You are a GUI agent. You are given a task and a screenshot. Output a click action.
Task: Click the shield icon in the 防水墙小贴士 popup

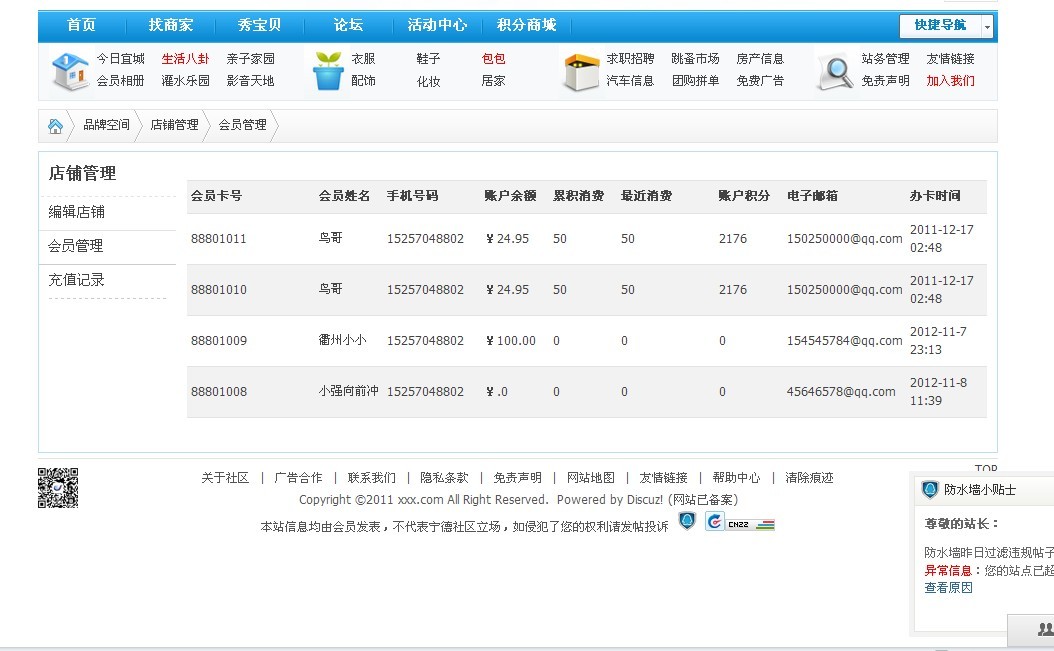click(x=930, y=489)
